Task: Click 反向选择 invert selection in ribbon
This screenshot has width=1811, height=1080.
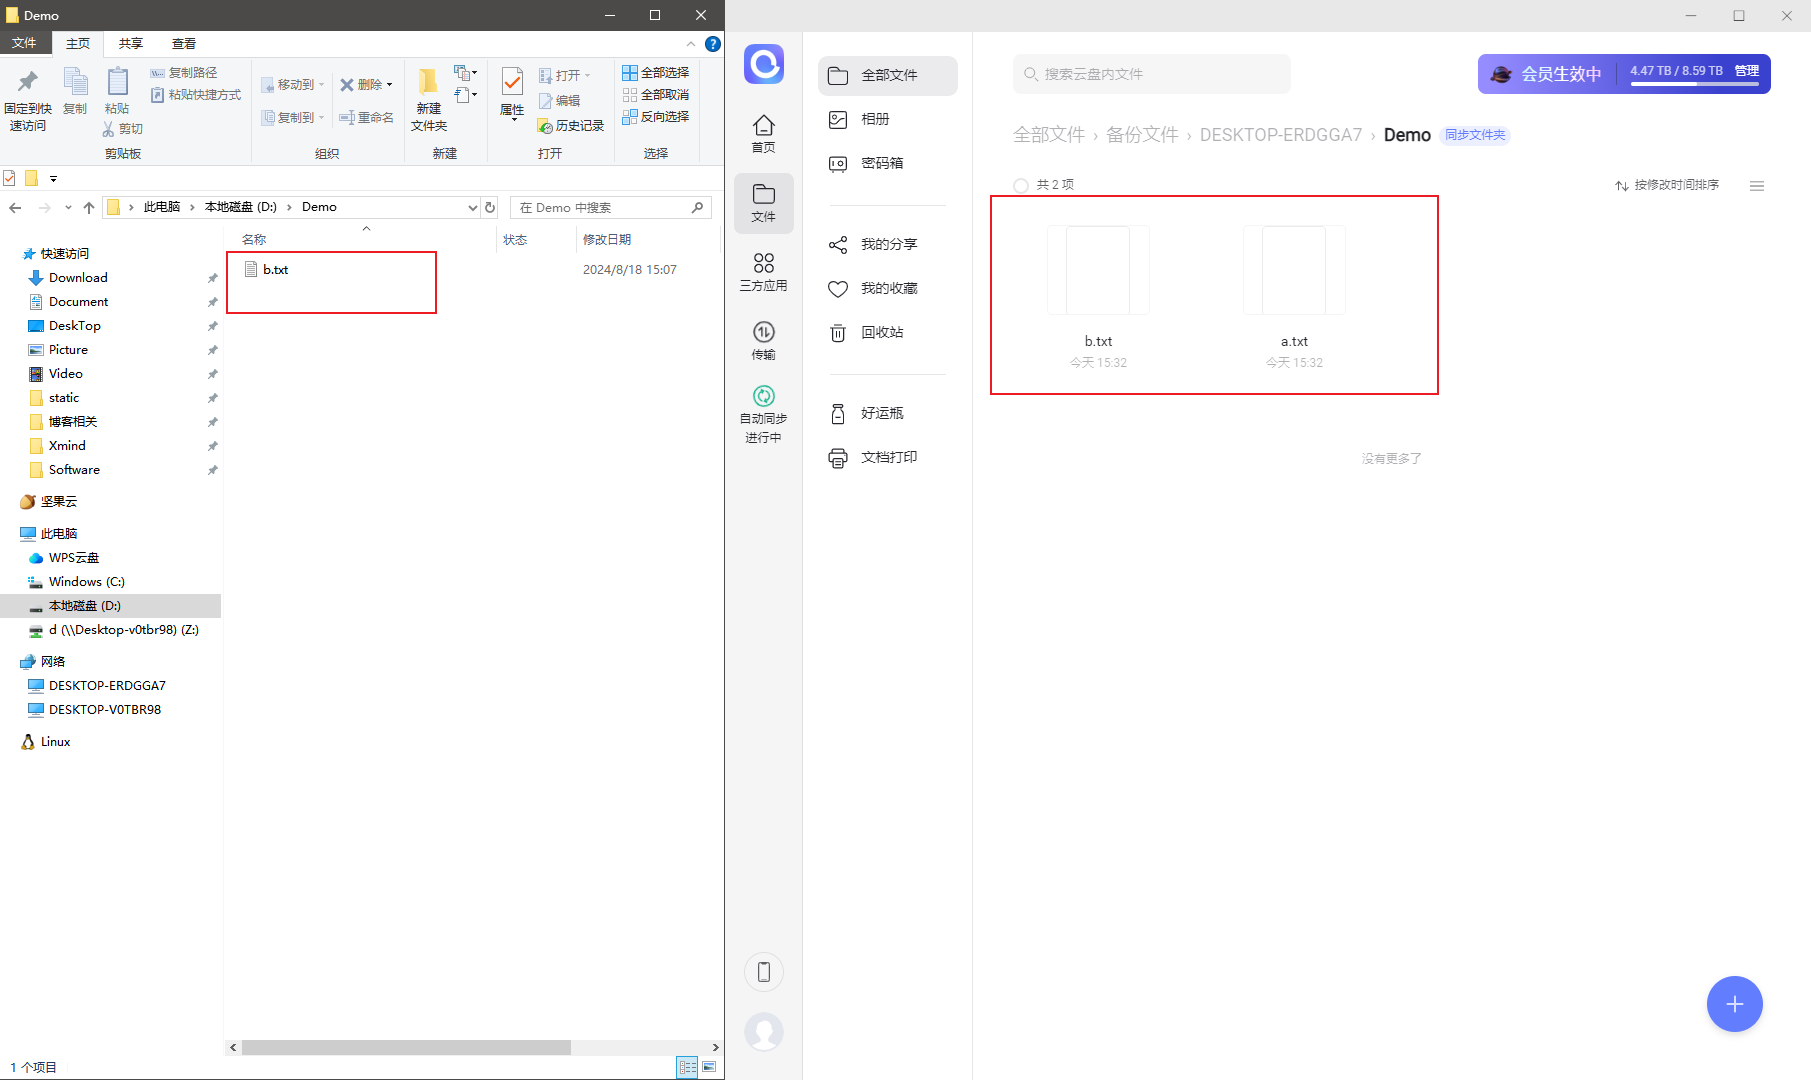Action: click(x=656, y=117)
